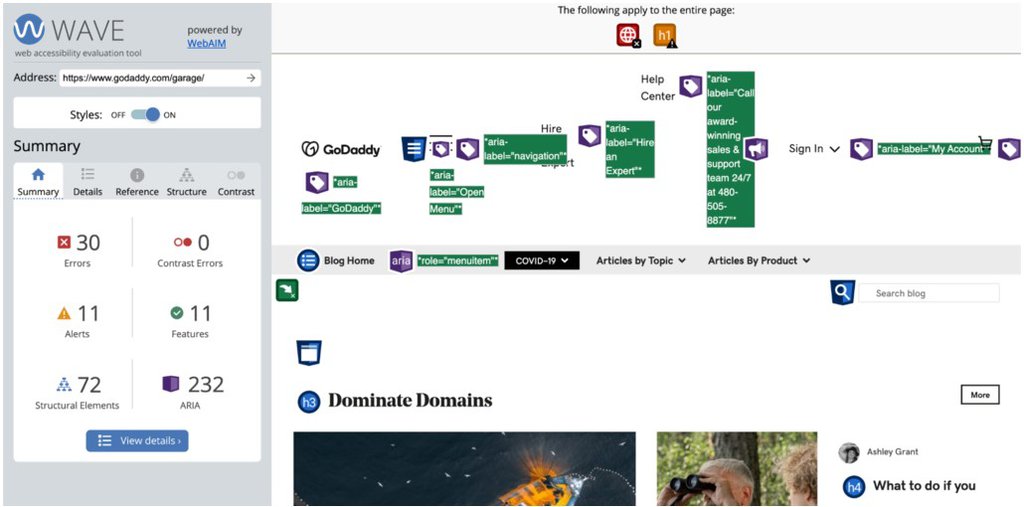
Task: Open the ship article thumbnail
Action: (464, 468)
